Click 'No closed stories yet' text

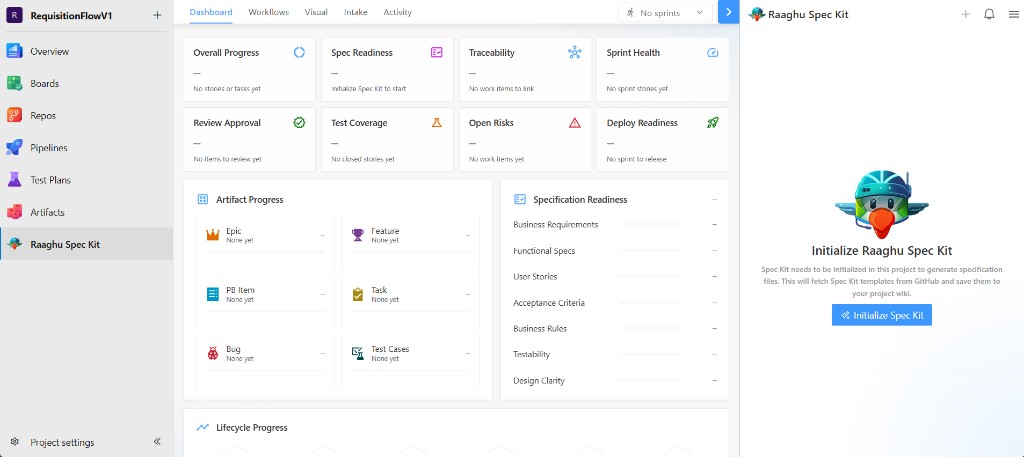pos(362,159)
